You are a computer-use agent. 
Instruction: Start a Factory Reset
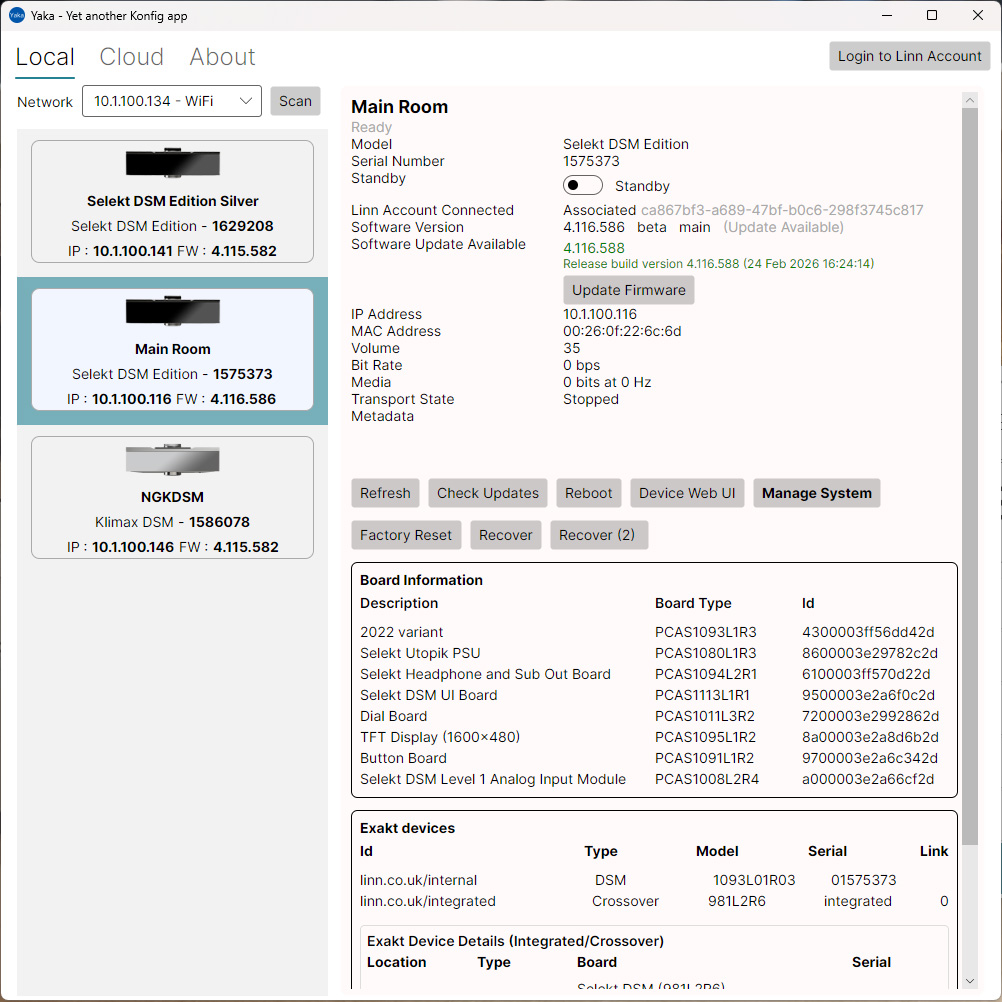click(x=406, y=535)
